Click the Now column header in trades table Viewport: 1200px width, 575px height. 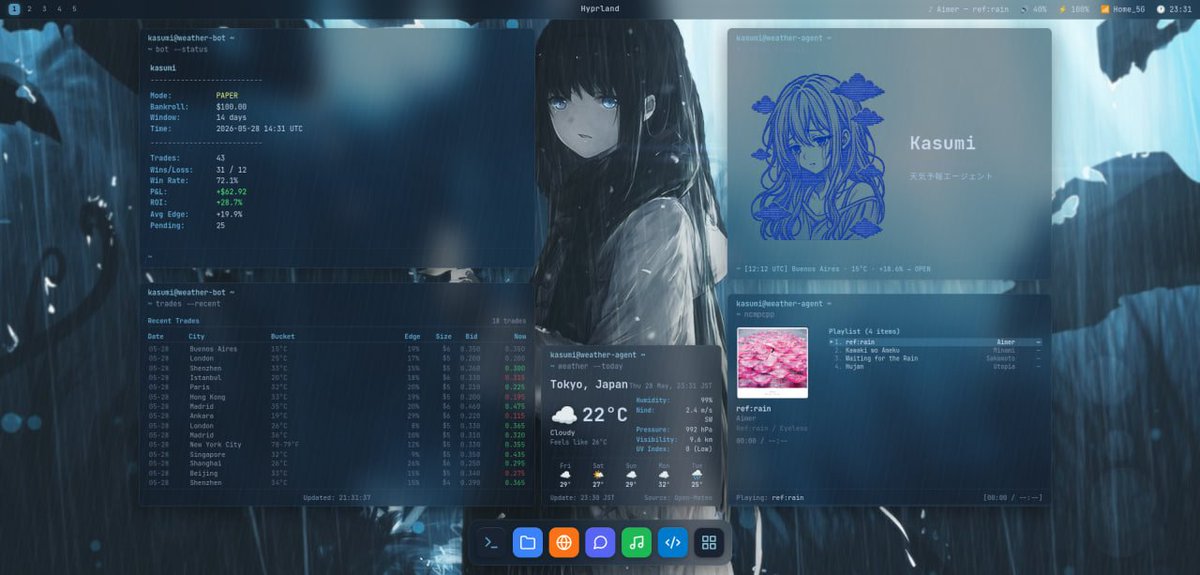tap(519, 336)
